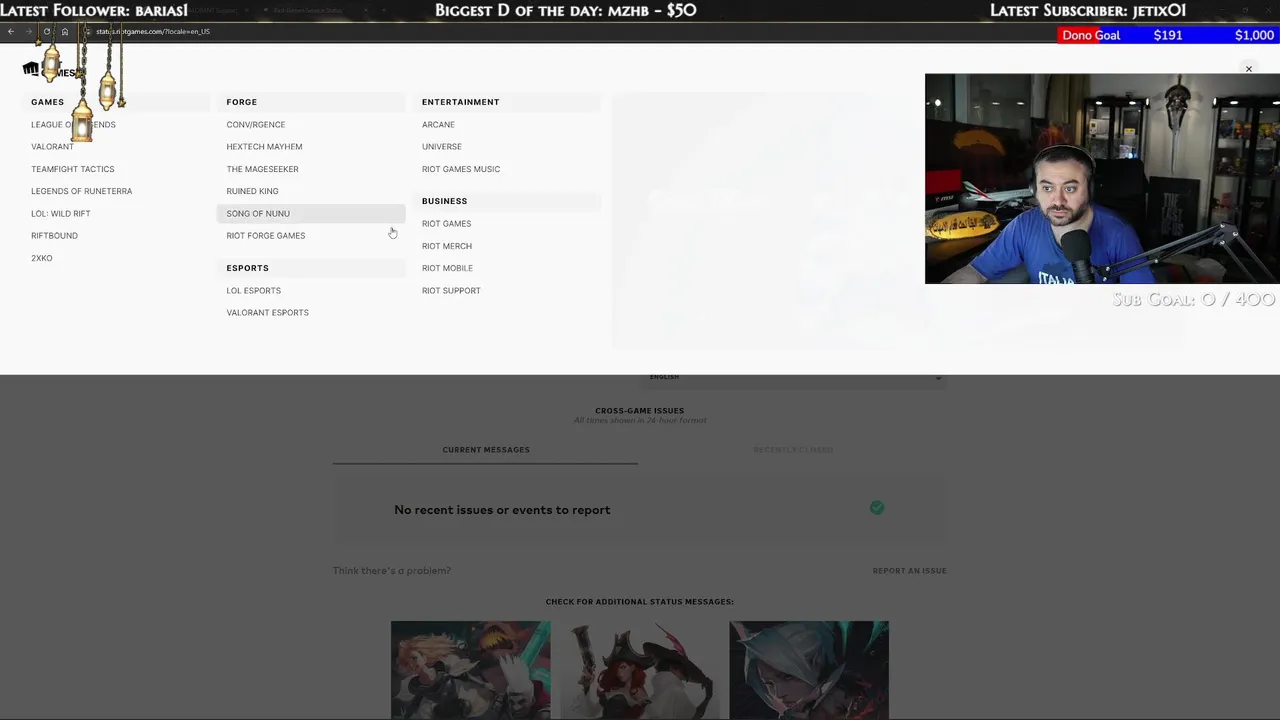Open Riot Forge Games link

(265, 236)
